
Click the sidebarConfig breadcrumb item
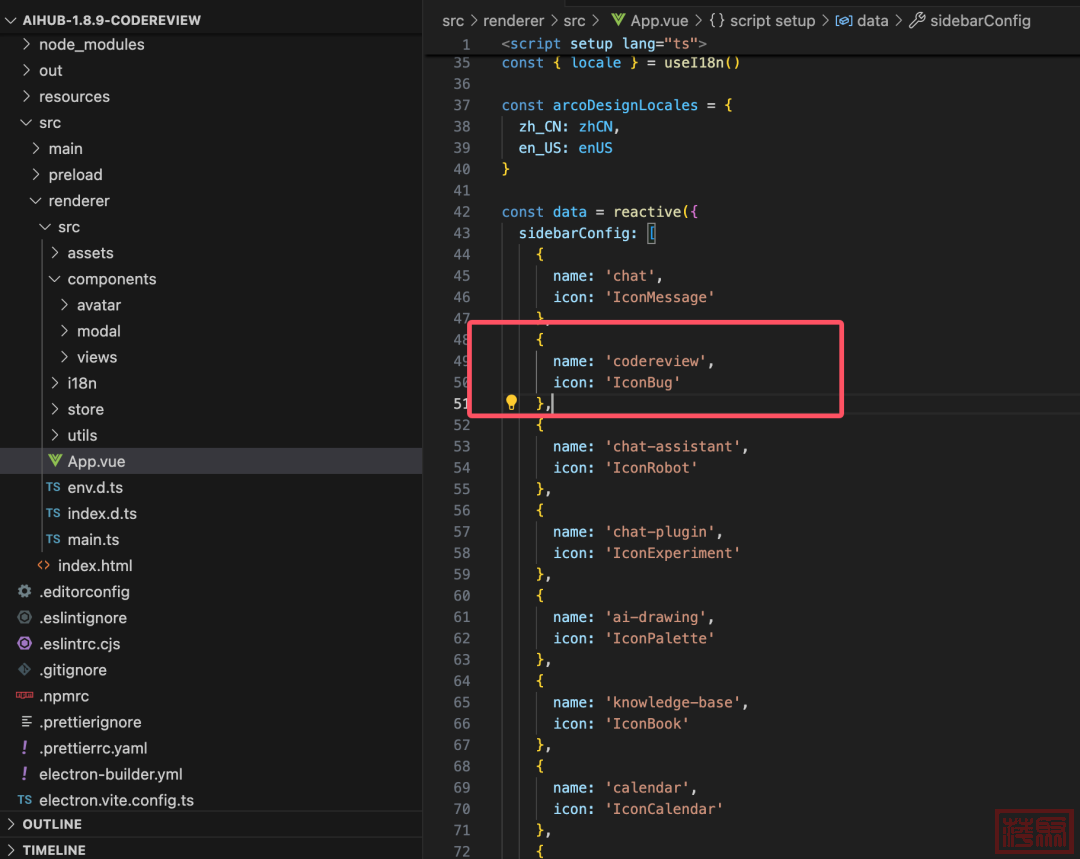point(979,20)
